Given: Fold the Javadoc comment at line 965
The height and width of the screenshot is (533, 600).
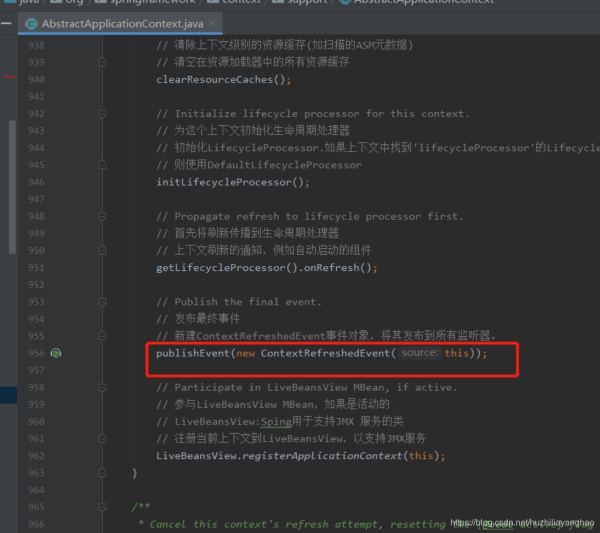Looking at the screenshot, I should pyautogui.click(x=102, y=507).
